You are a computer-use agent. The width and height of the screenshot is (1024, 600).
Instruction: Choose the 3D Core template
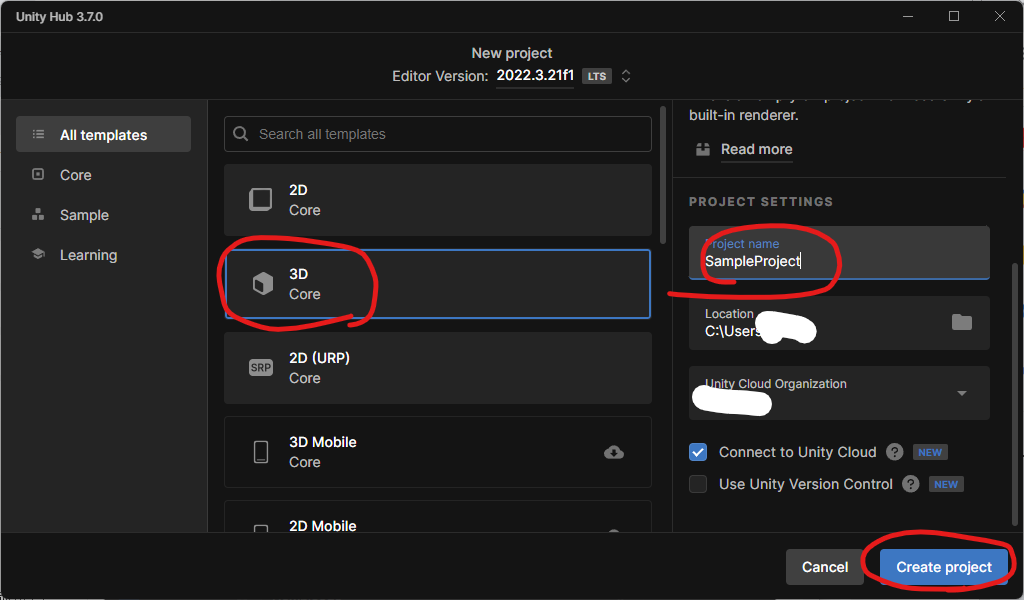[x=438, y=283]
